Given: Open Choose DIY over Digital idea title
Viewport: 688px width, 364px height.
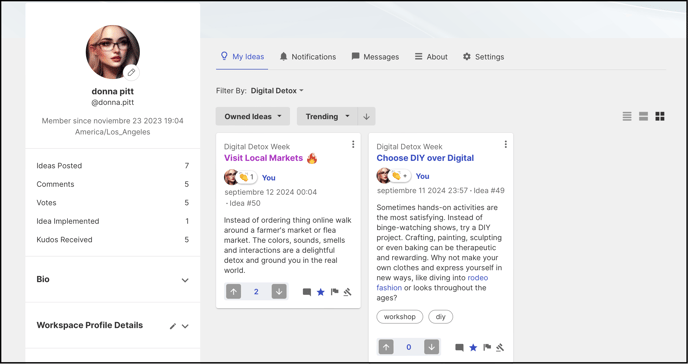Looking at the screenshot, I should pyautogui.click(x=425, y=158).
